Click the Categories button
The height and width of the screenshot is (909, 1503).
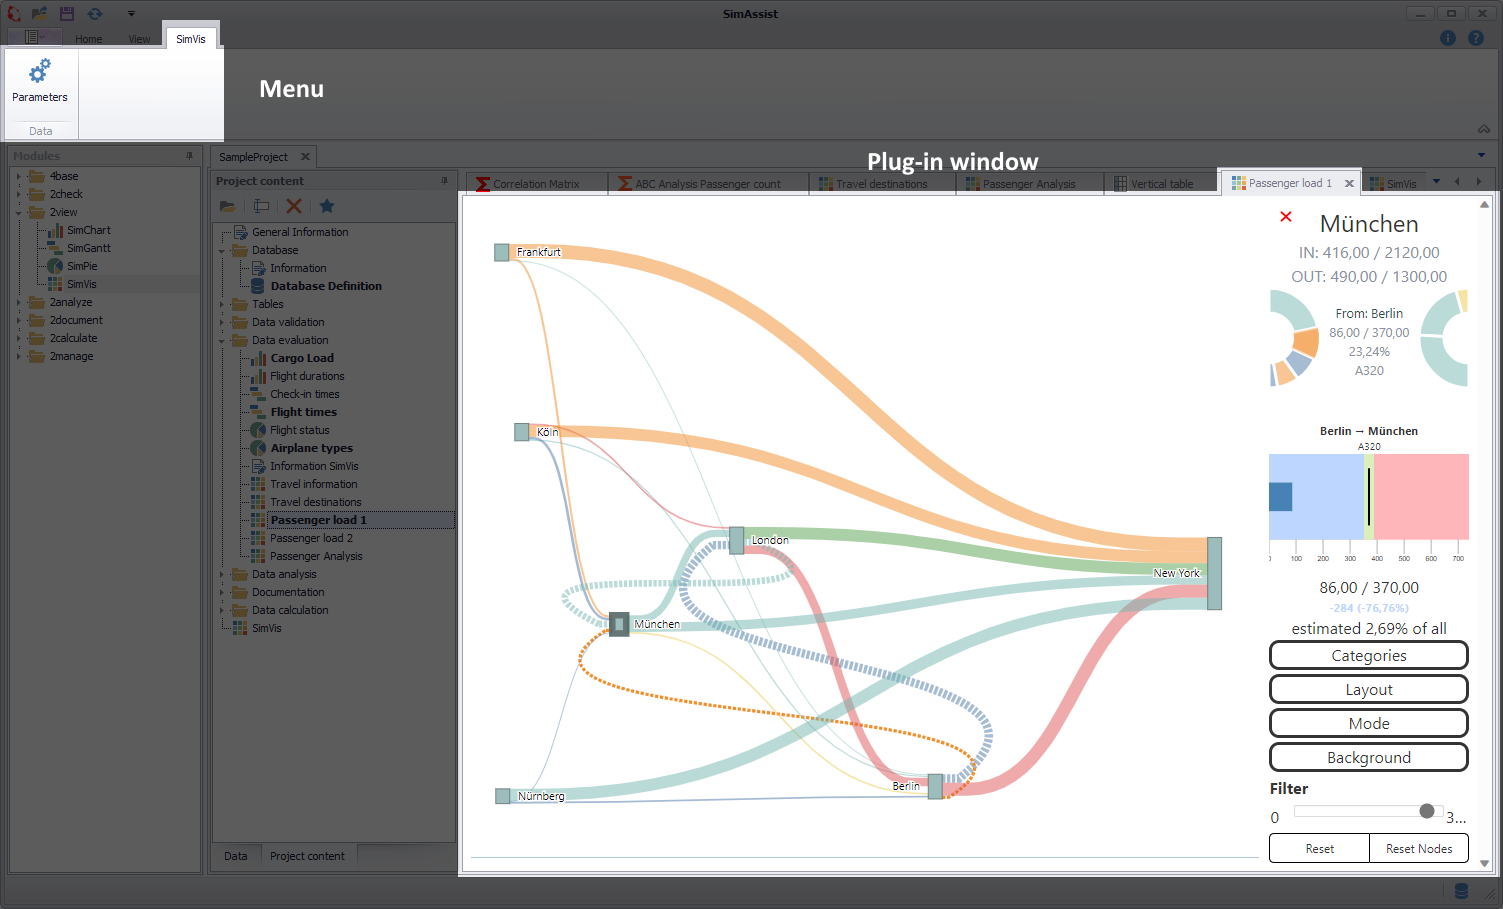[x=1368, y=656]
